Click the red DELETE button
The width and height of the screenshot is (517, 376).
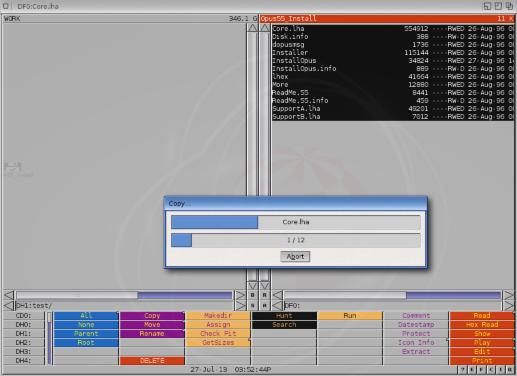click(152, 361)
